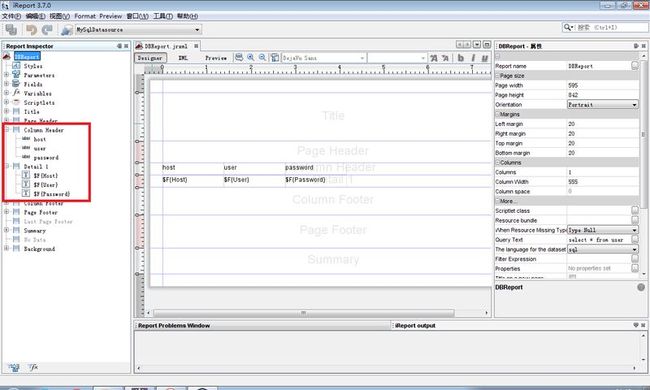
Task: Open the 帮助(H) menu
Action: tap(187, 16)
